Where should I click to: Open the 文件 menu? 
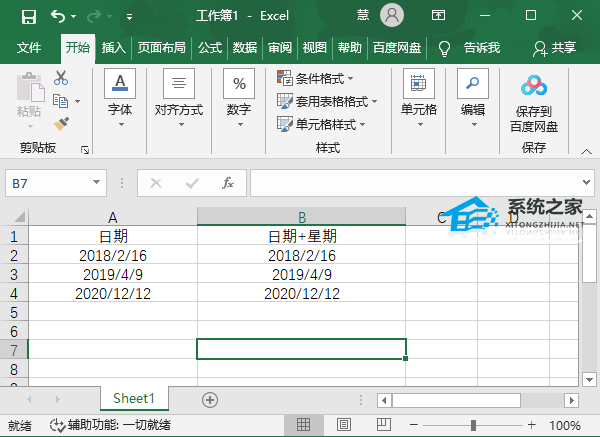tap(29, 48)
